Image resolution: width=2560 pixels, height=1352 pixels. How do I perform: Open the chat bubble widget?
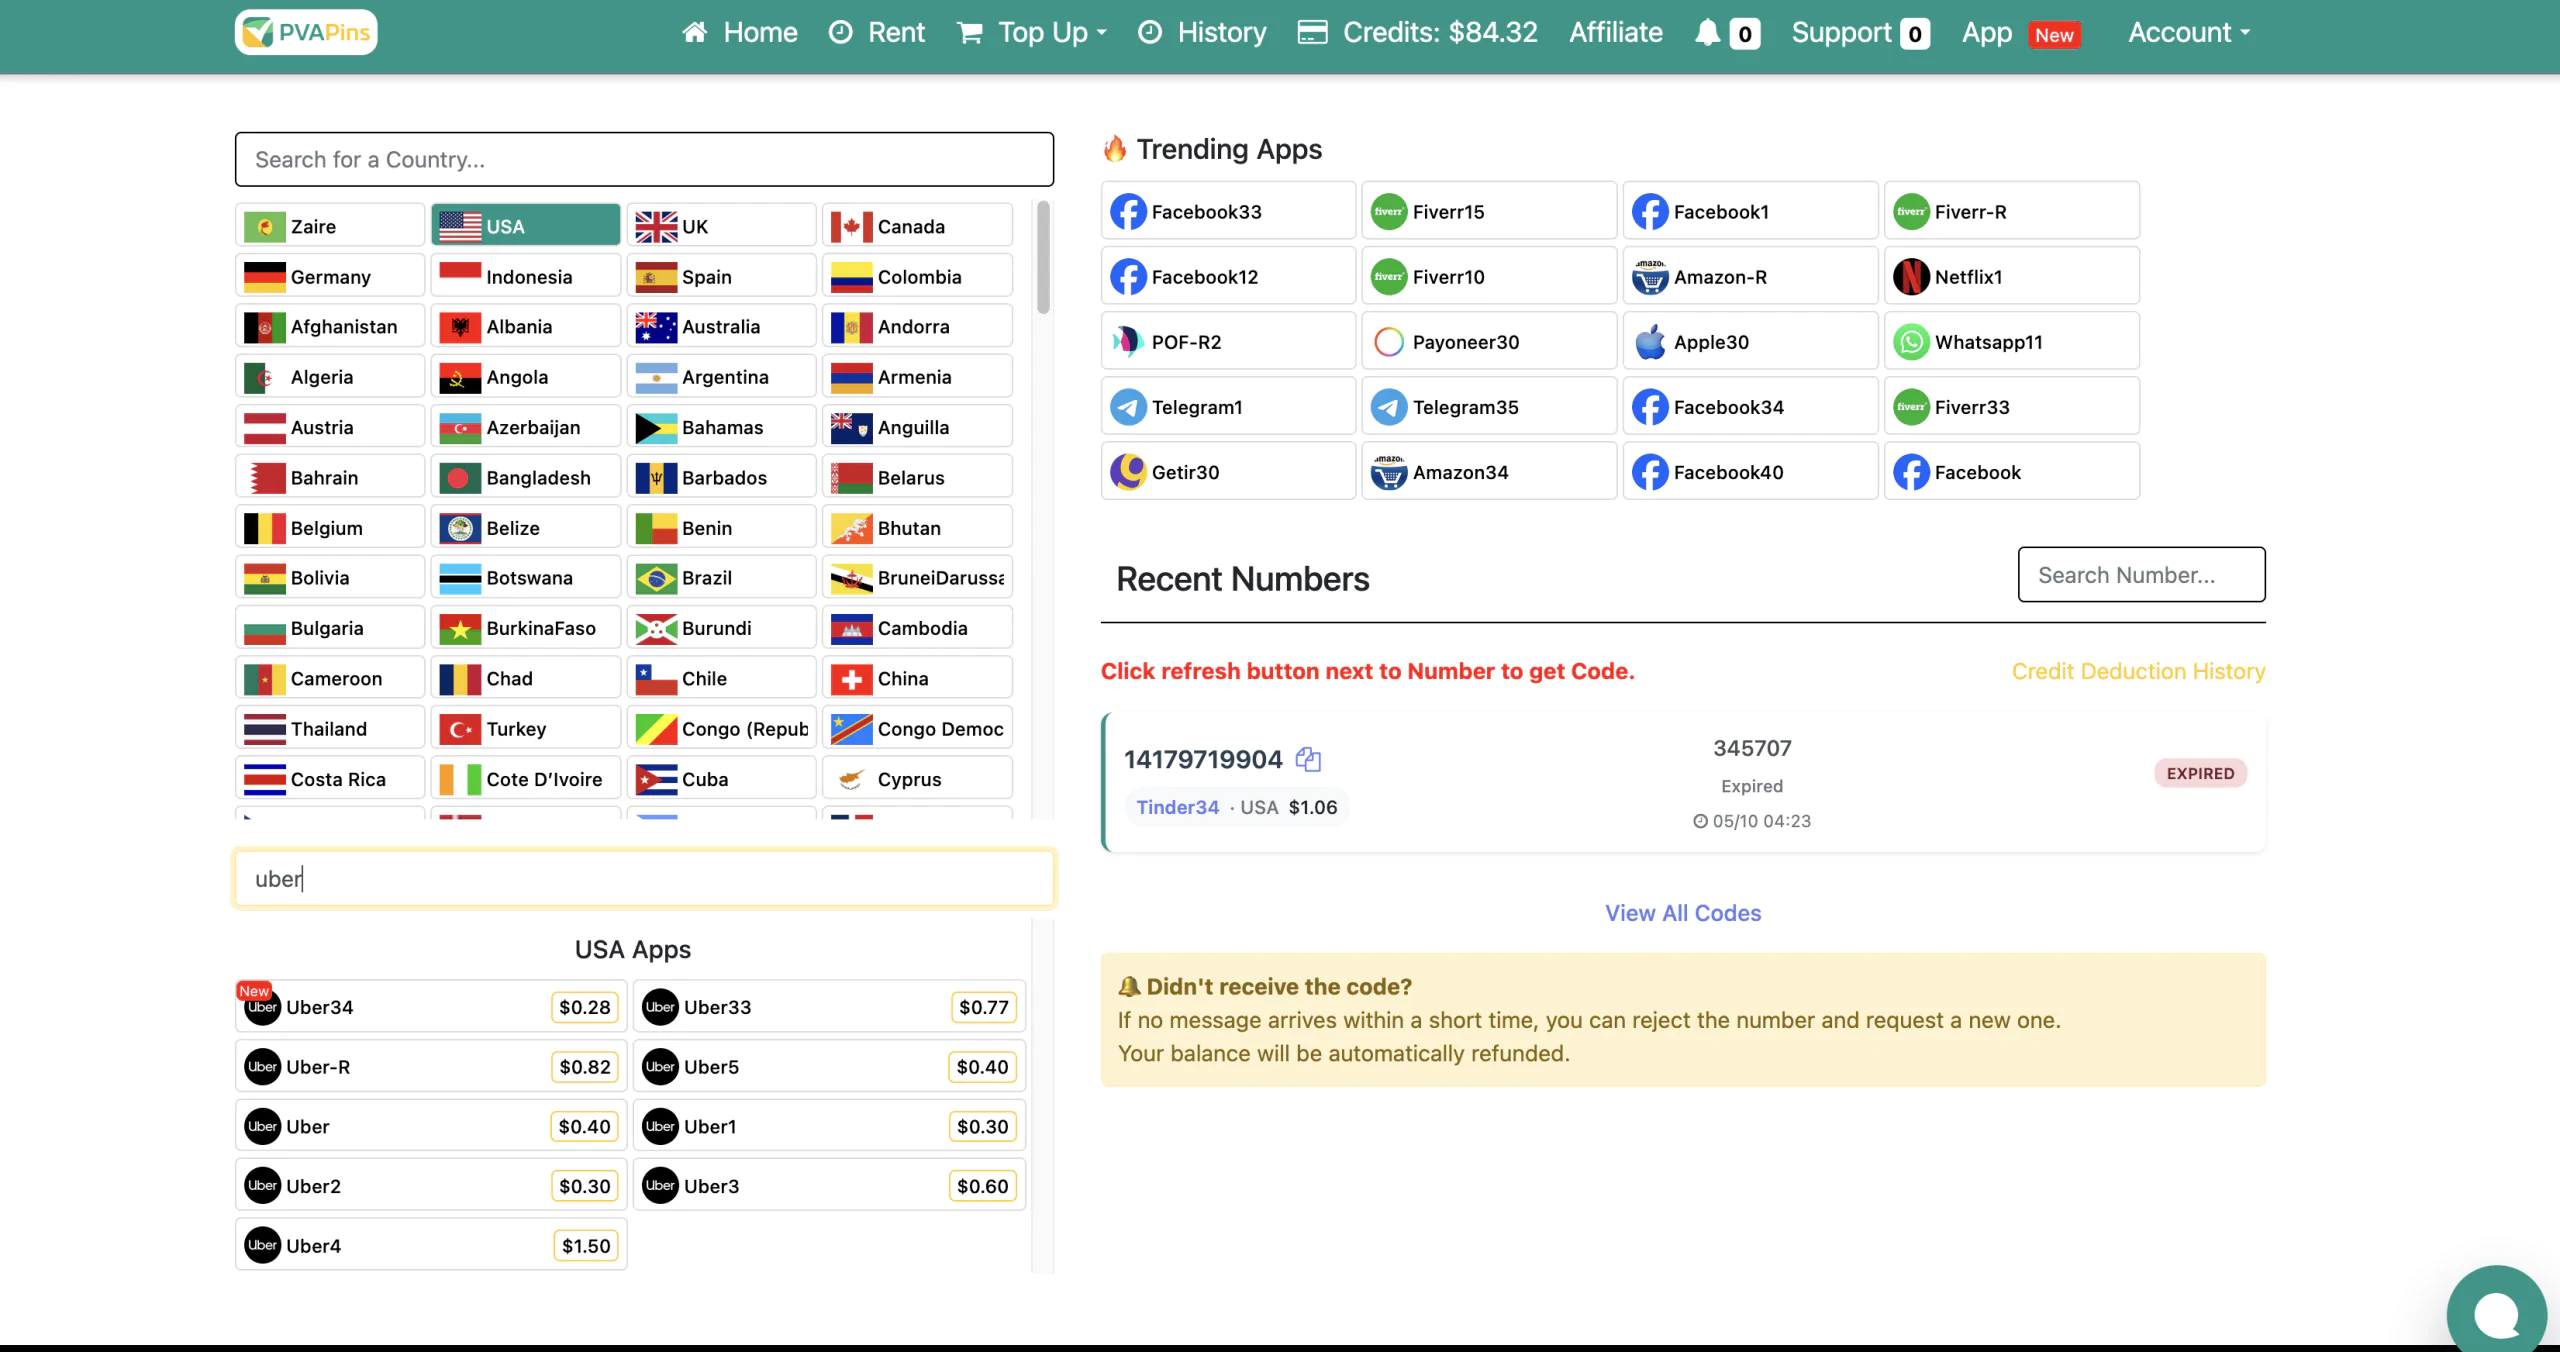[2496, 1313]
